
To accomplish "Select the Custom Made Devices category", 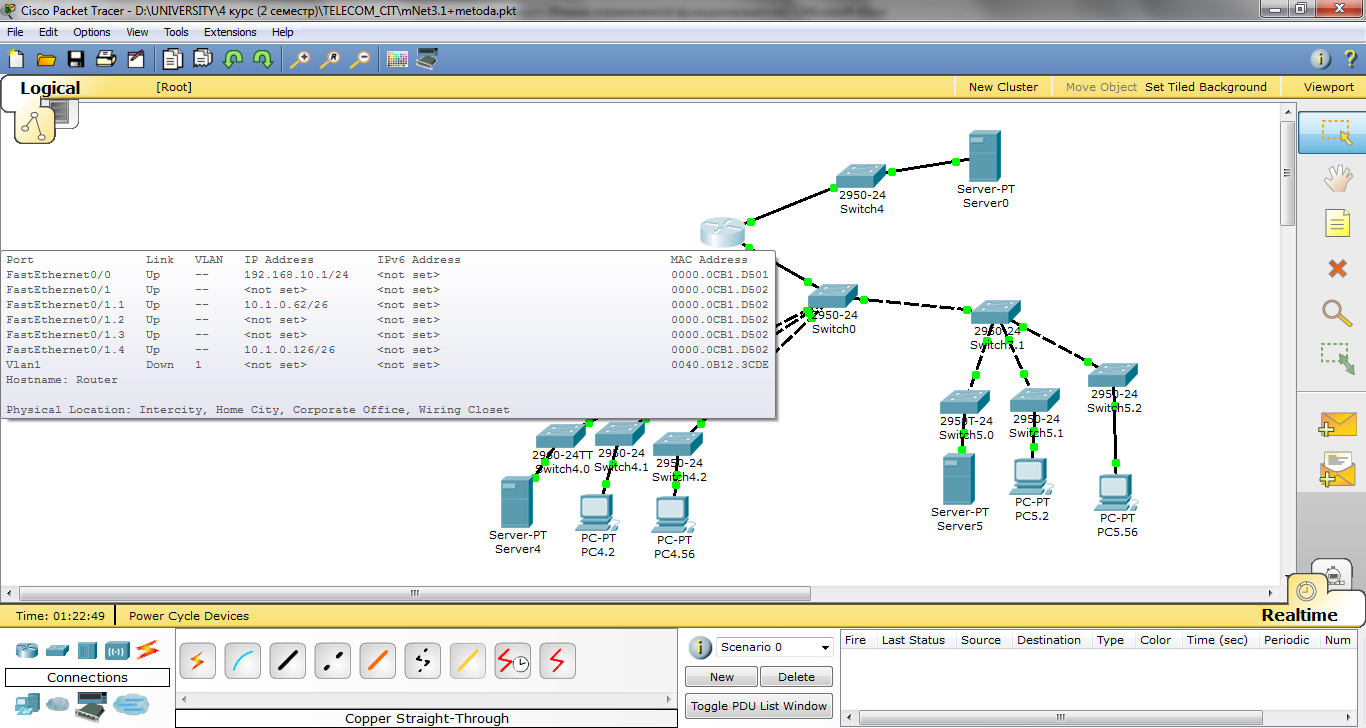I will coord(91,704).
